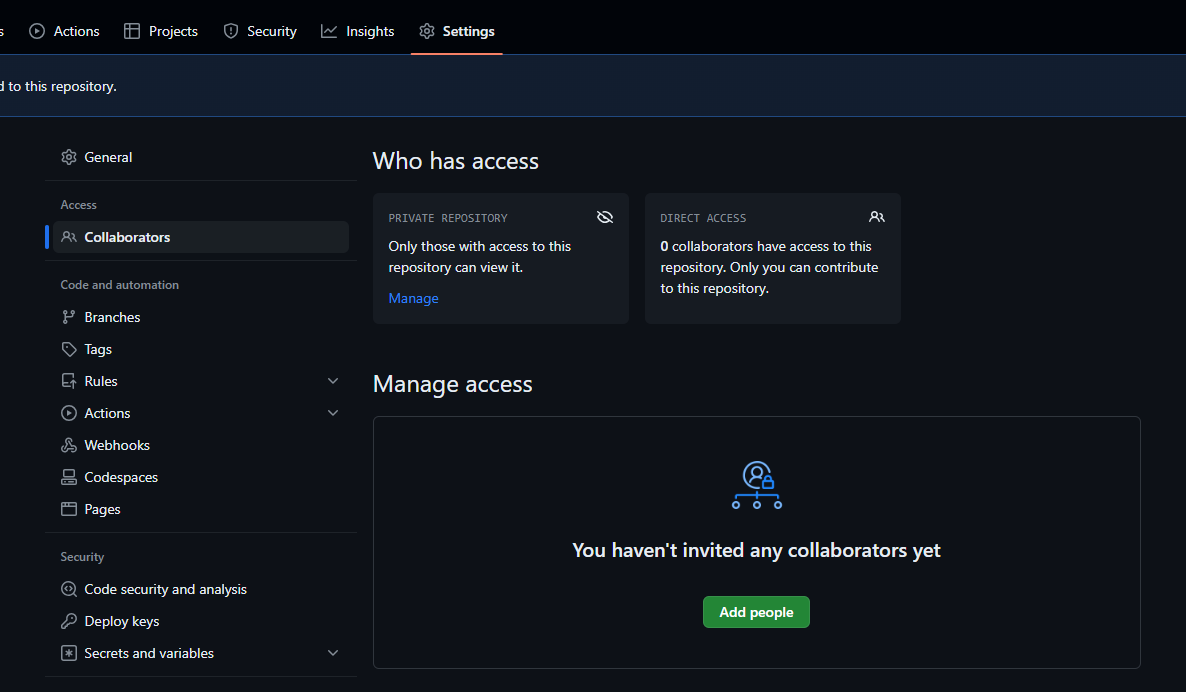Open the Actions tab in the top navigation
Screen dimensions: 1186x692
point(64,31)
